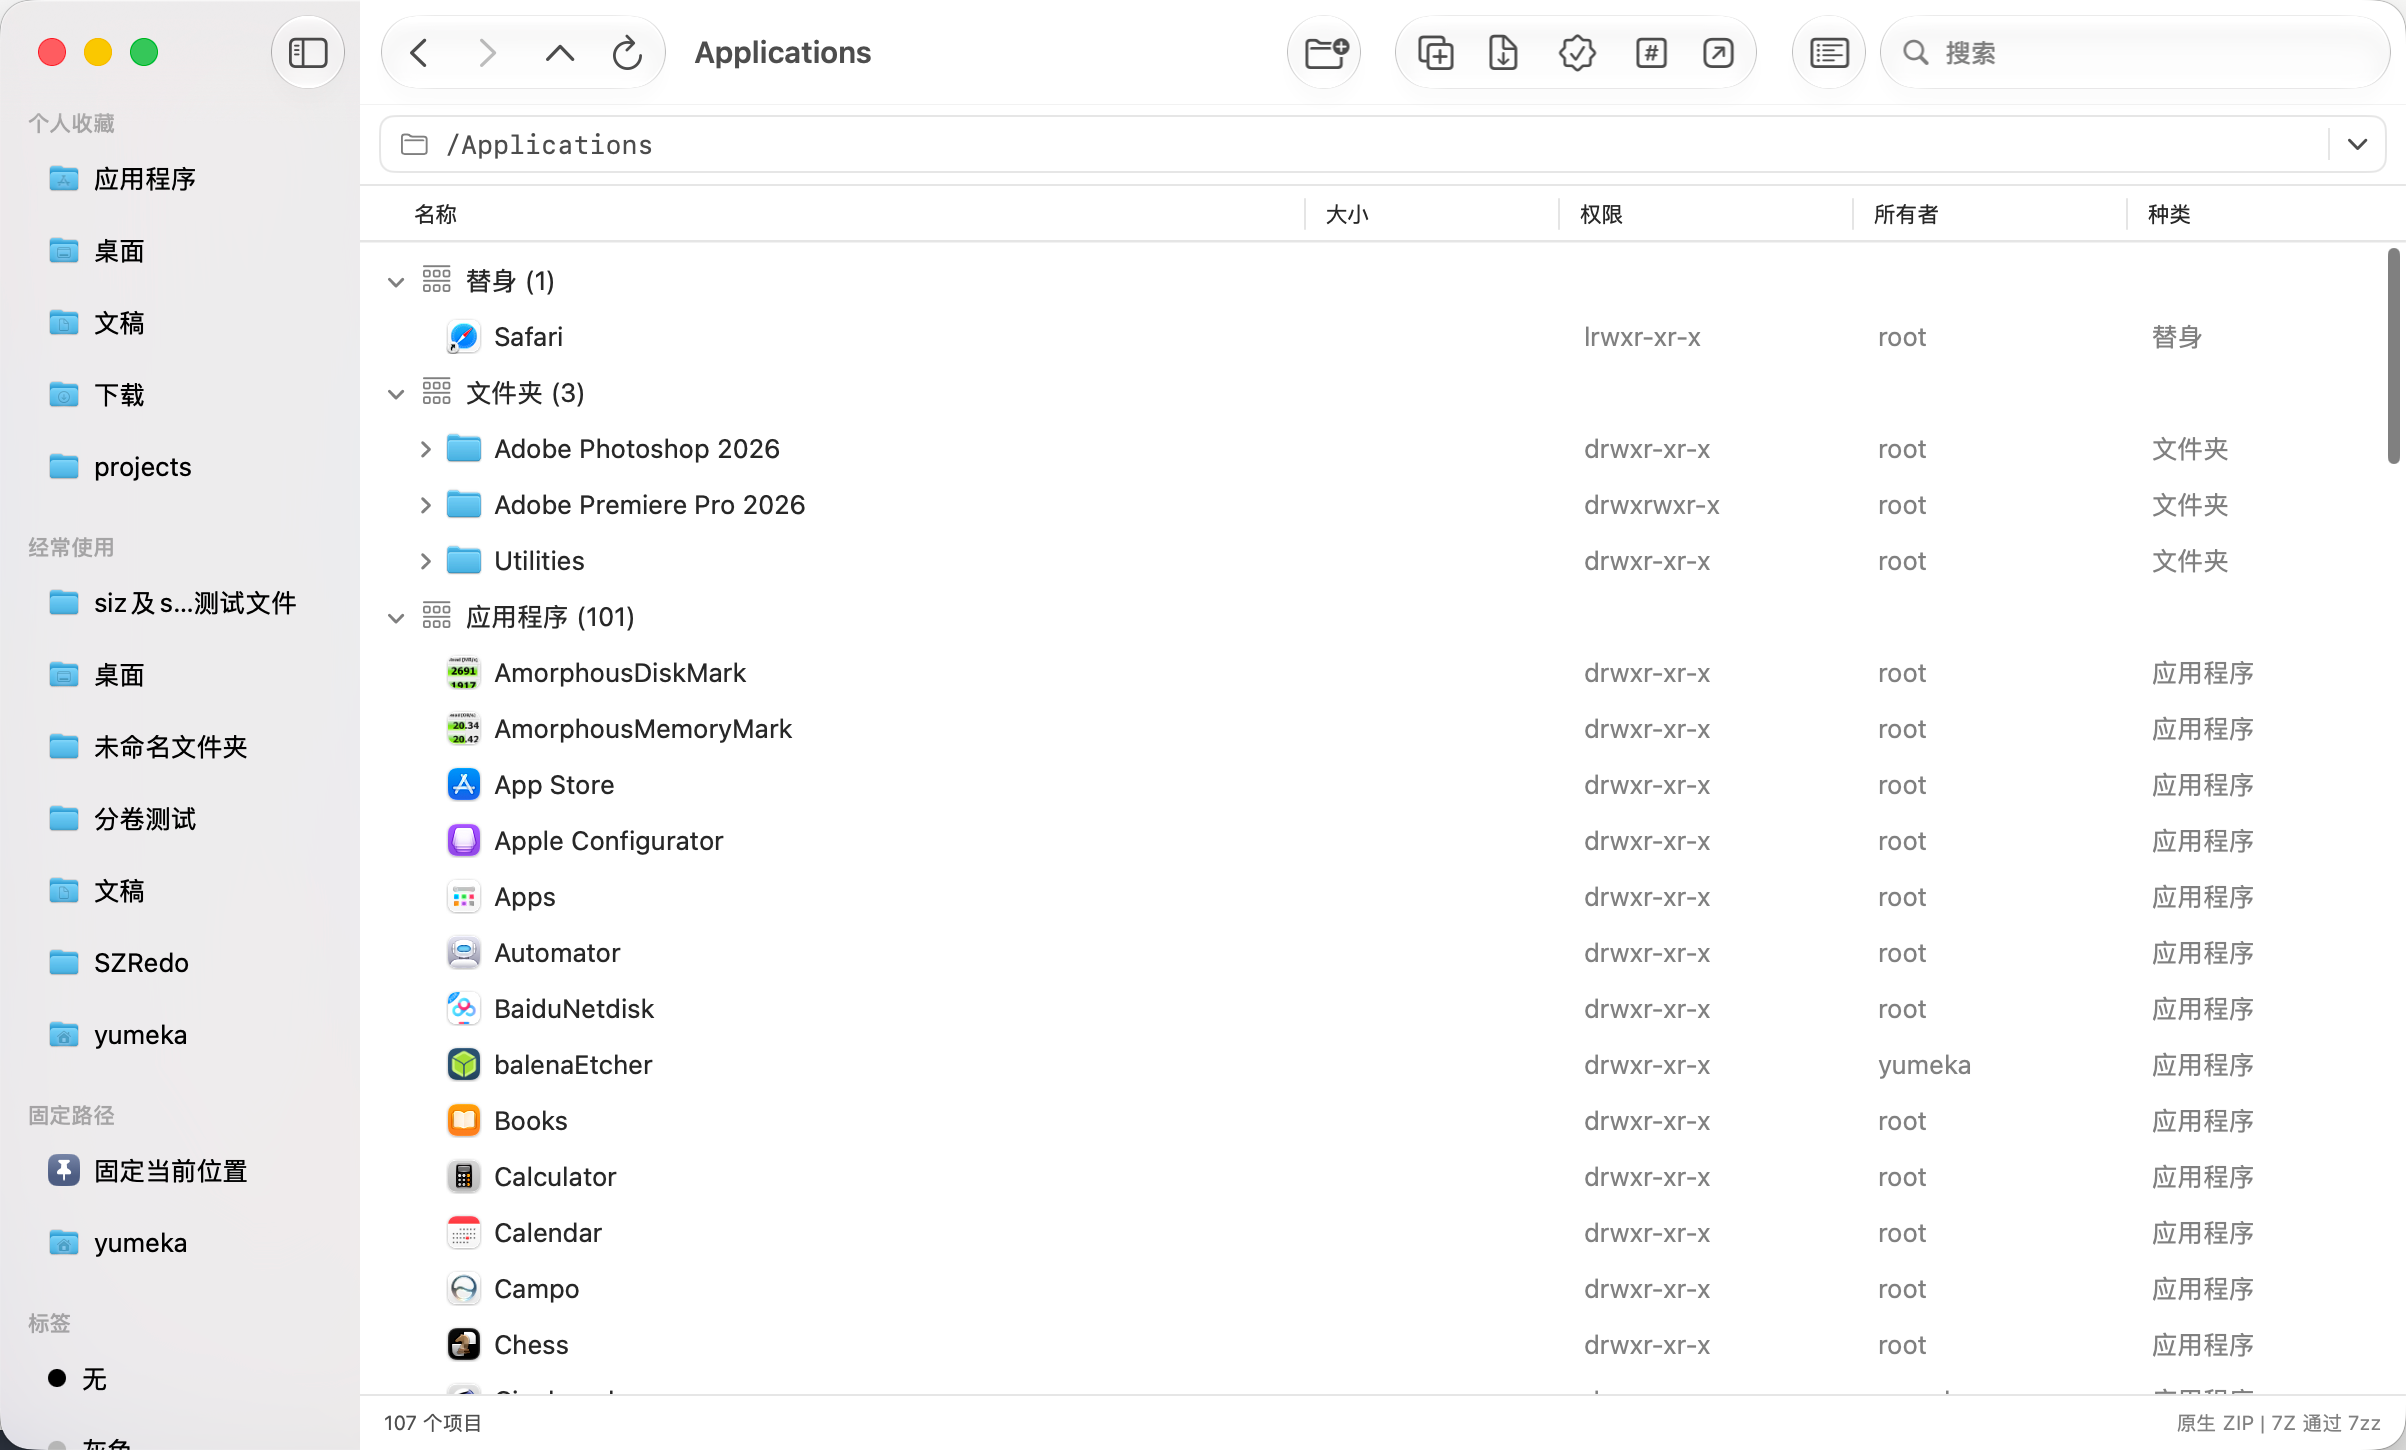Screen dimensions: 2406x1450
Task: Create a new folder using the toolbar icon
Action: 1326,53
